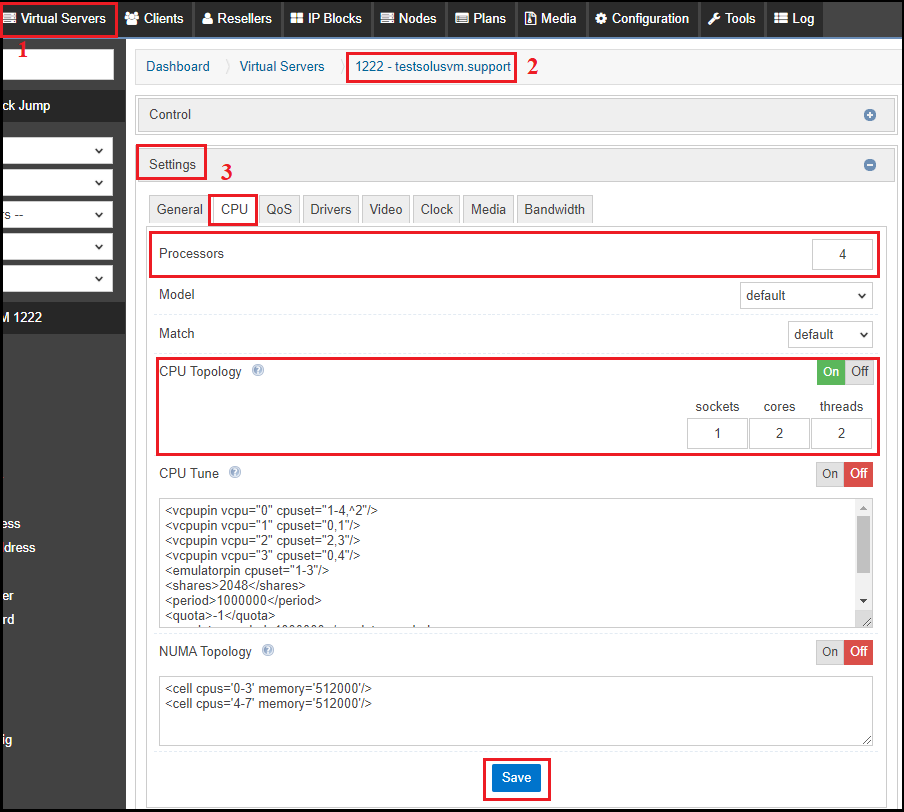Collapse the Settings panel minus icon
Screen dimensions: 904x812
(869, 165)
